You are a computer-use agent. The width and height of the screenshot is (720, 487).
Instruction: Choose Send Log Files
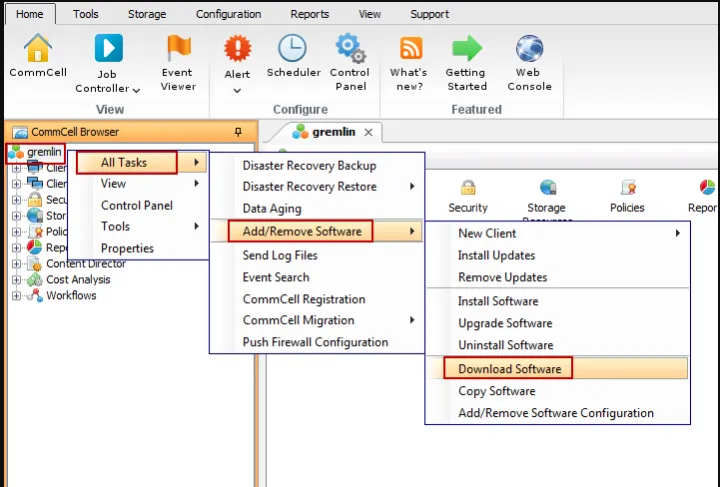click(x=317, y=255)
